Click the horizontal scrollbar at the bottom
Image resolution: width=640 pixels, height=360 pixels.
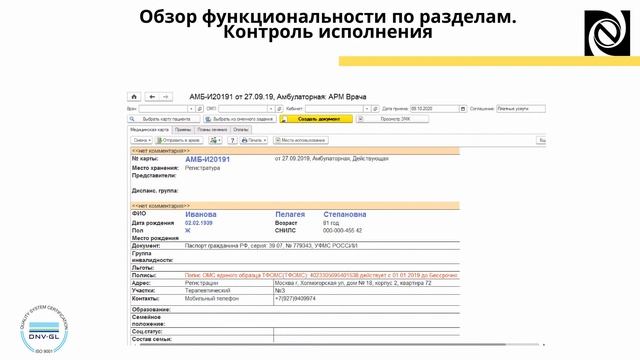point(322,345)
